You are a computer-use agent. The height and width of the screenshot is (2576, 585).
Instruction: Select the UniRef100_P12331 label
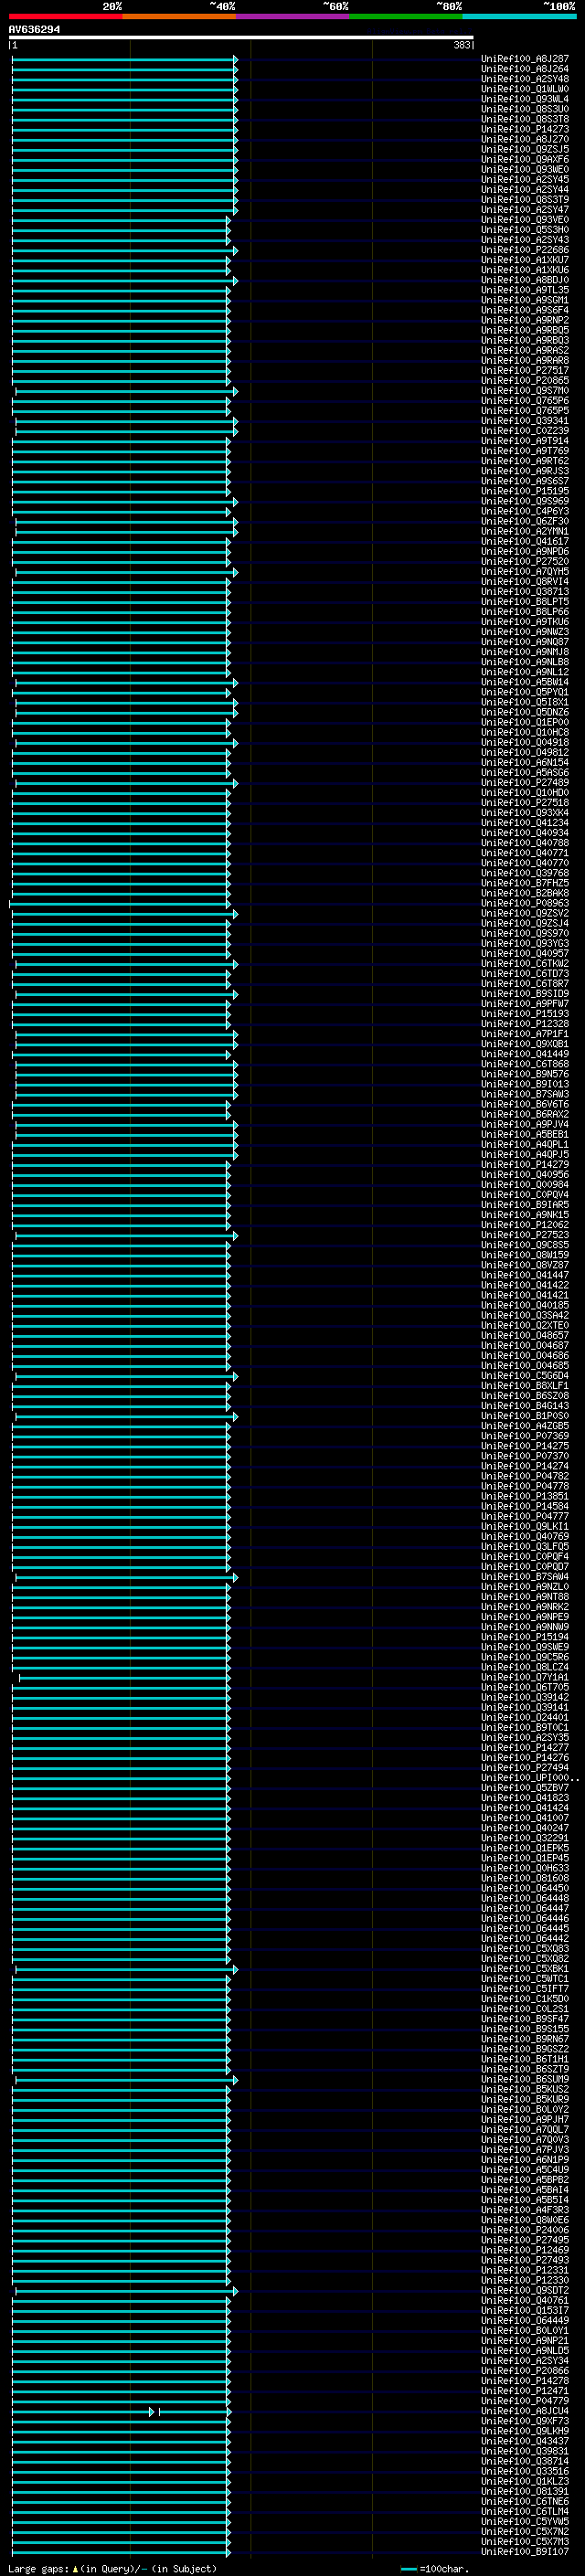click(525, 2270)
